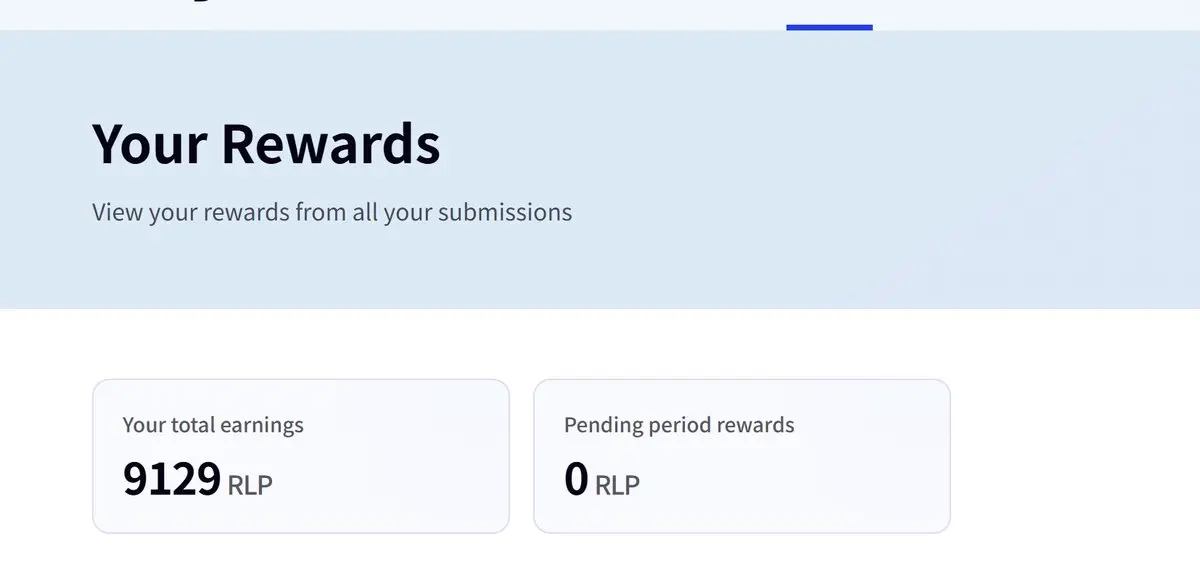
Task: Click the "Your total earnings" label
Action: (x=213, y=425)
